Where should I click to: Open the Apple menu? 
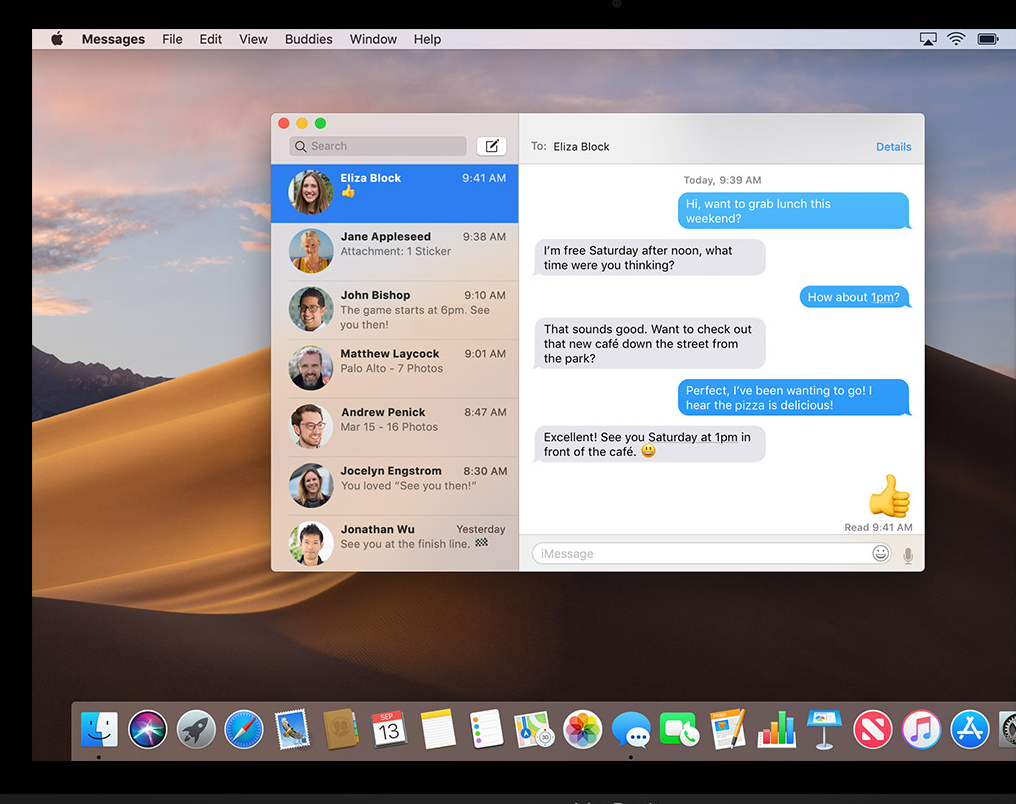coord(58,39)
